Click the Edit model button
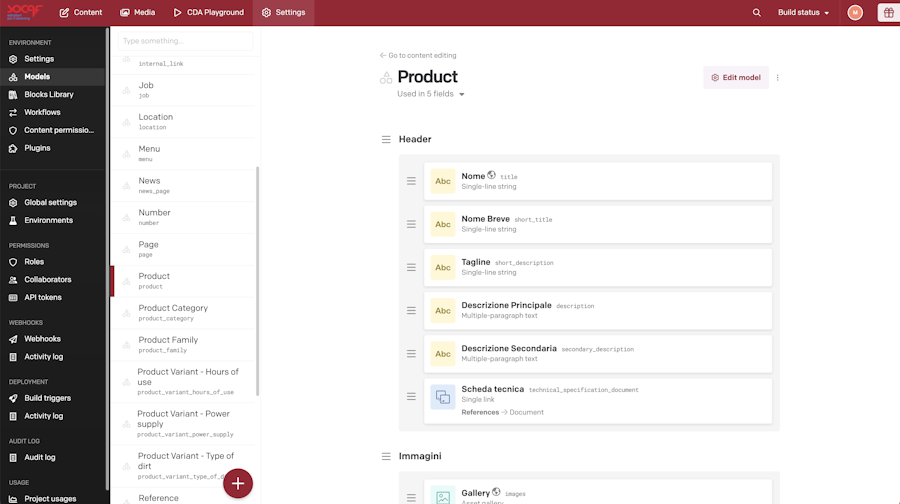 point(736,77)
